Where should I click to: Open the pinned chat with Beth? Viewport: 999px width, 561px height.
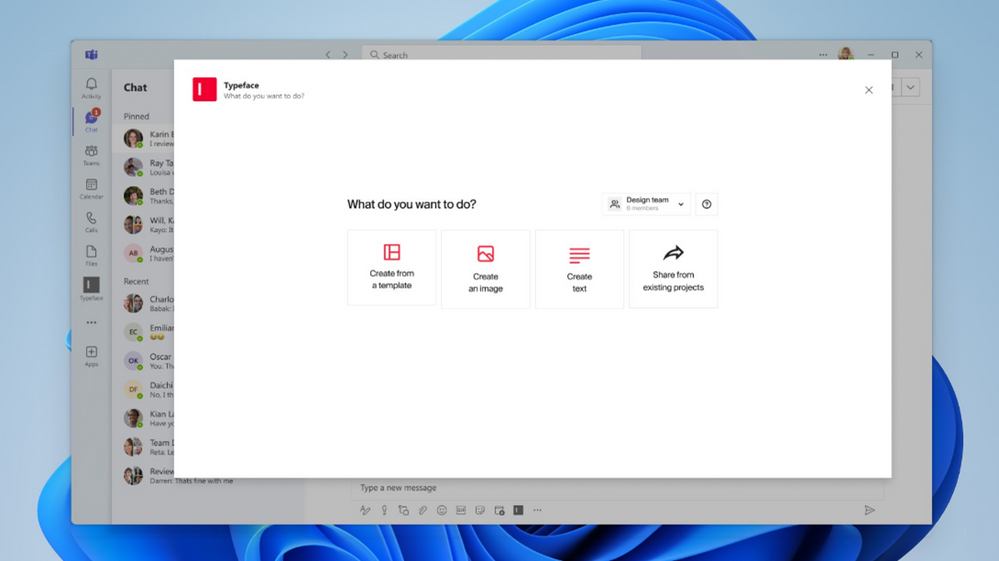coord(144,195)
